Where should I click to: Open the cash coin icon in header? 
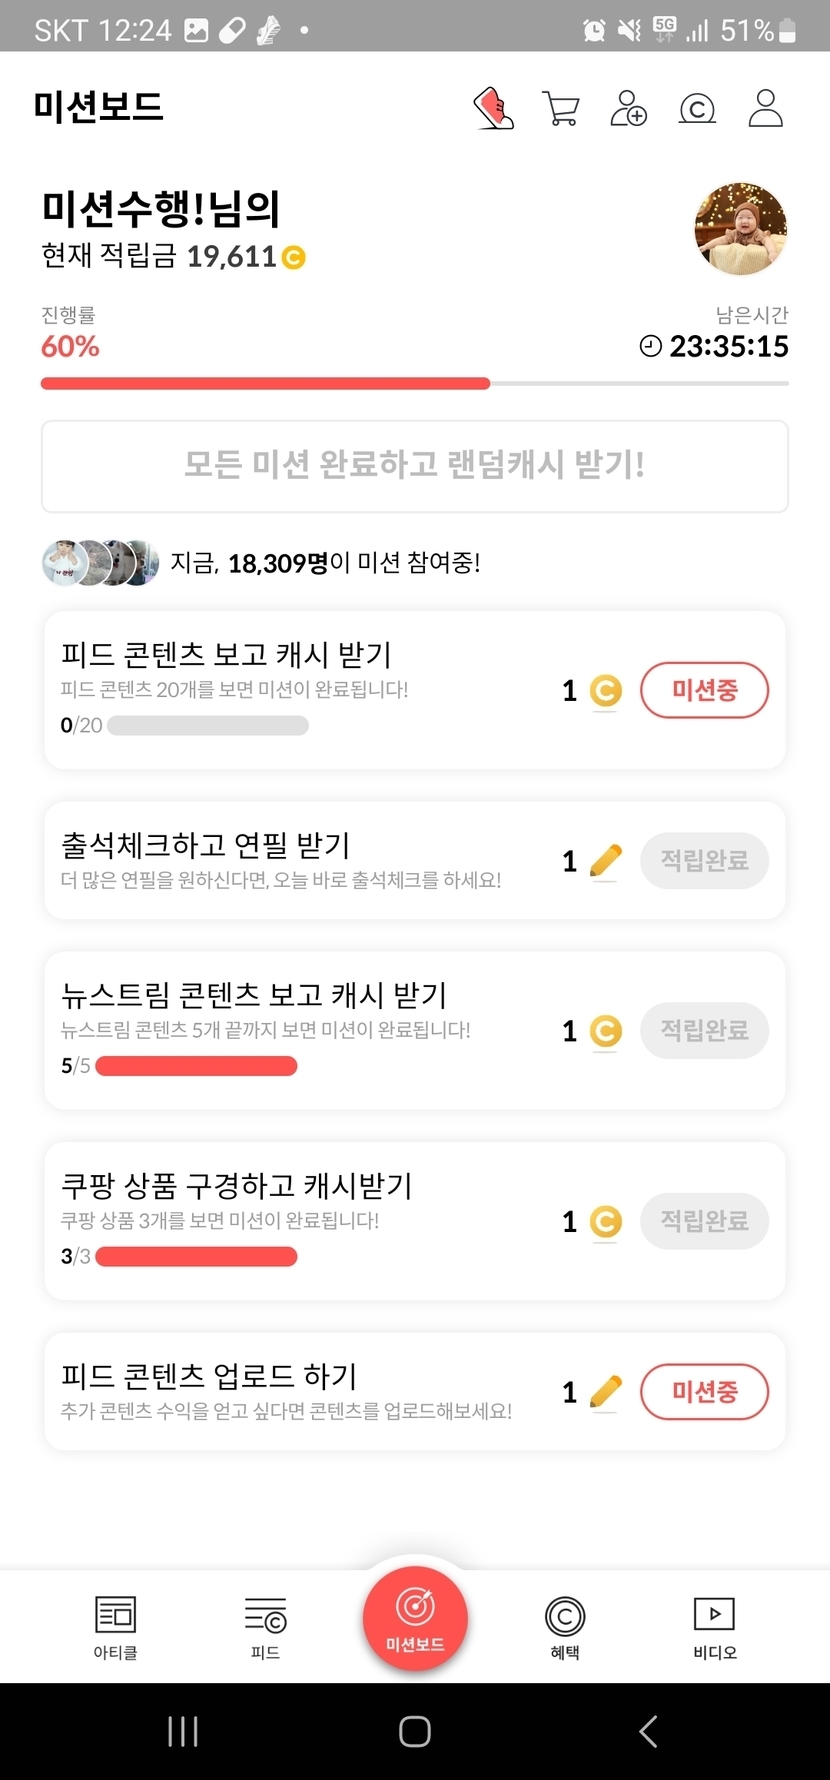[x=697, y=108]
